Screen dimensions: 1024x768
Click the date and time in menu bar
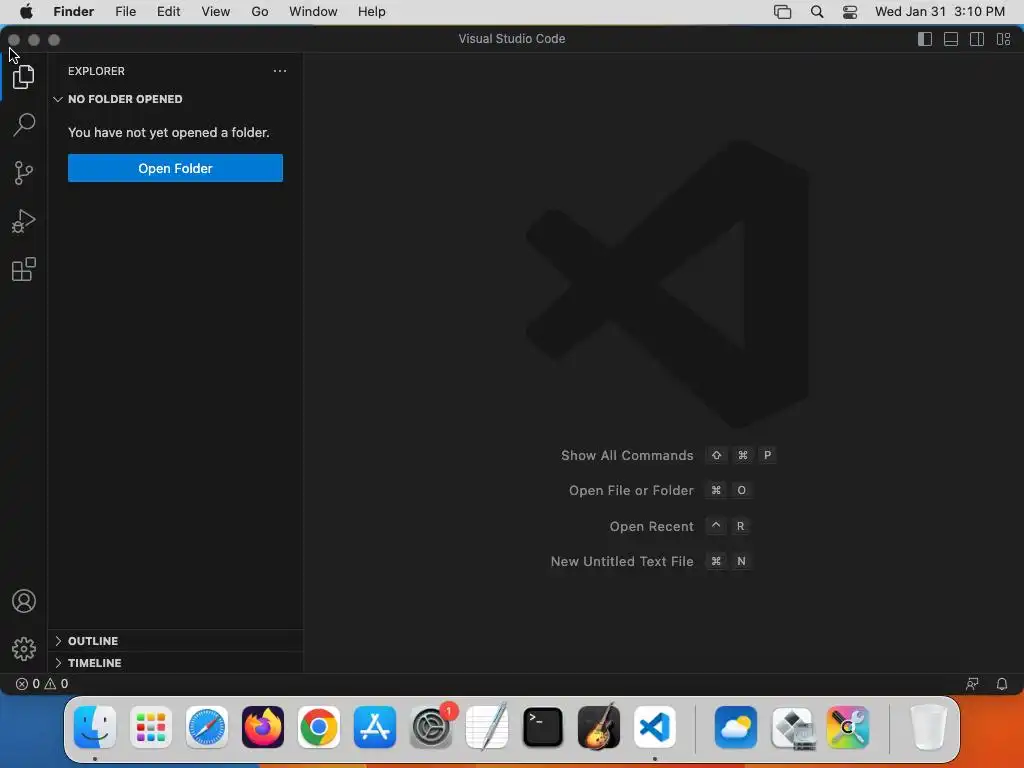(x=940, y=12)
